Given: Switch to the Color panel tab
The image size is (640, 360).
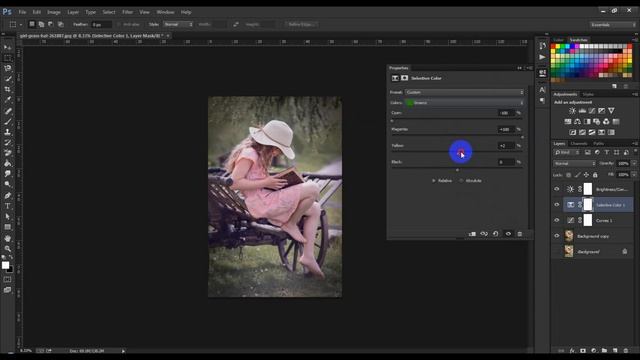Looking at the screenshot, I should click(x=558, y=40).
